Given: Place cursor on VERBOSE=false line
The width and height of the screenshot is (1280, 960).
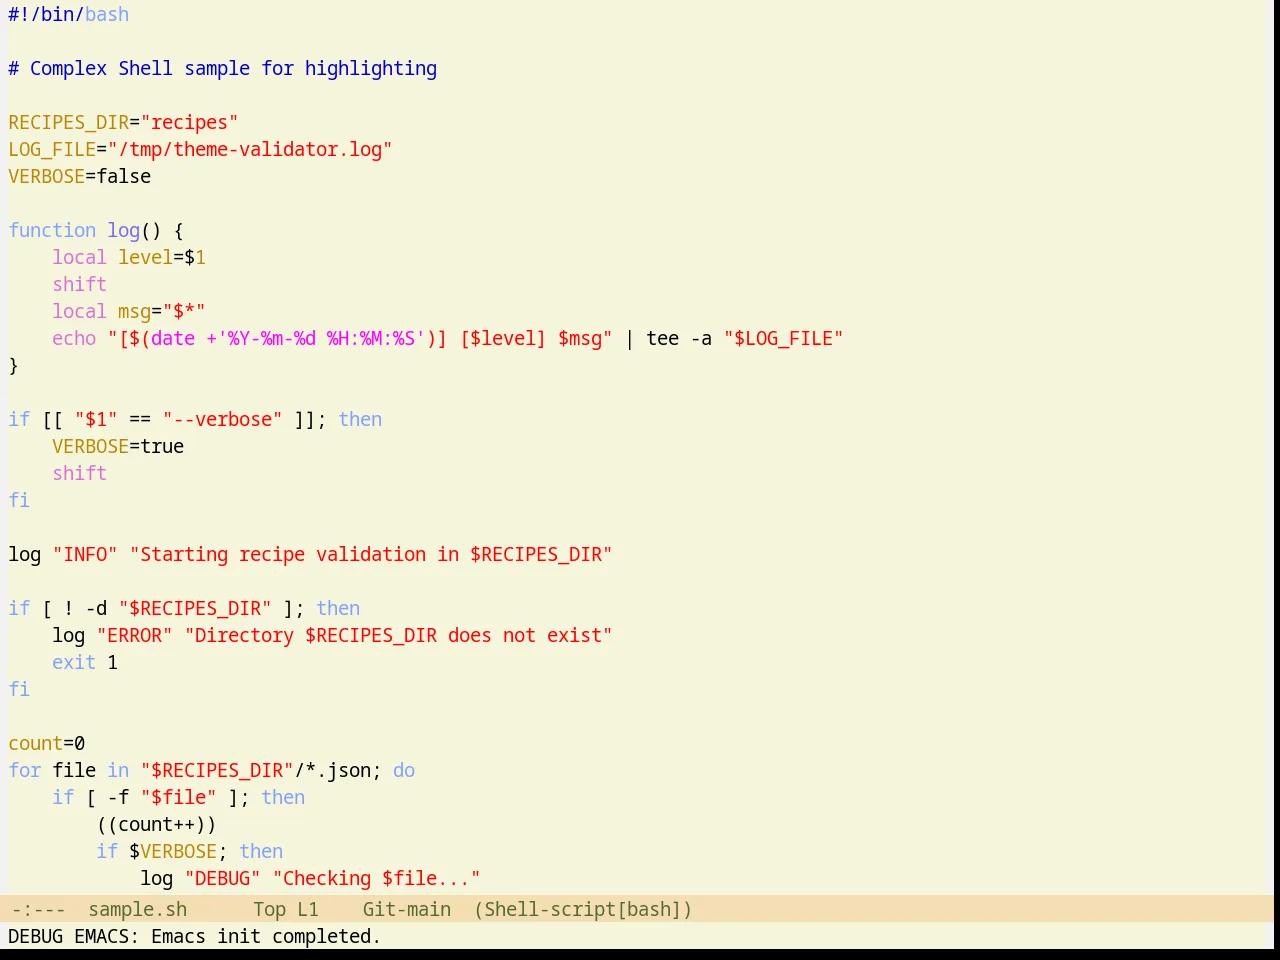Looking at the screenshot, I should point(79,176).
